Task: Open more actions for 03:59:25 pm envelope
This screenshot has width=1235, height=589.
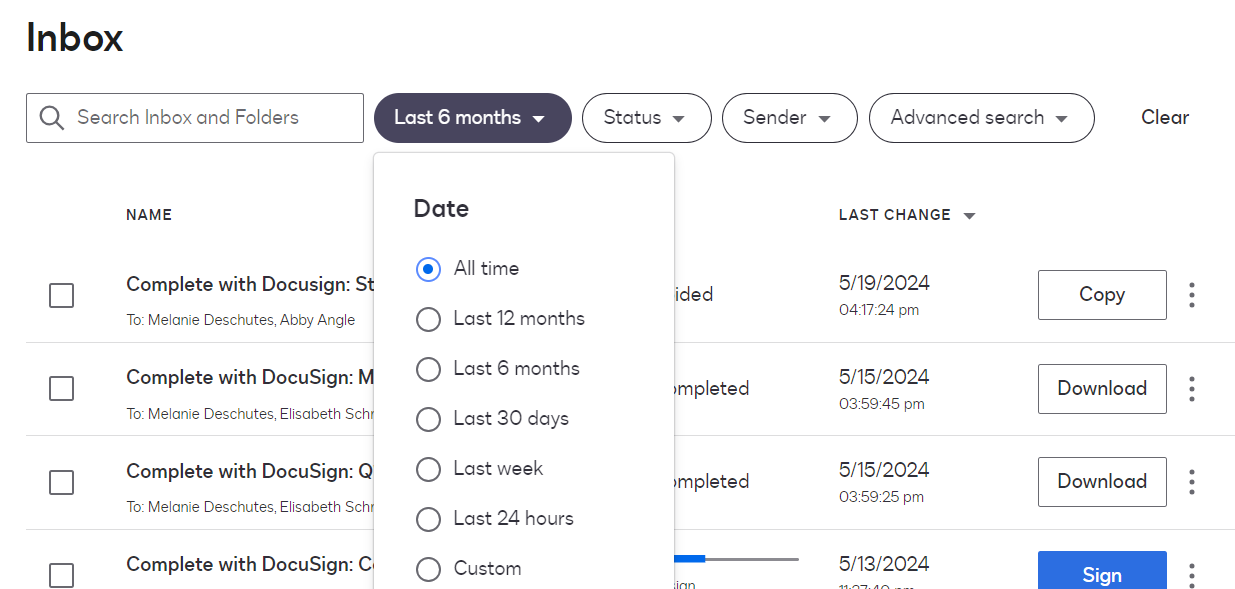Action: point(1191,482)
